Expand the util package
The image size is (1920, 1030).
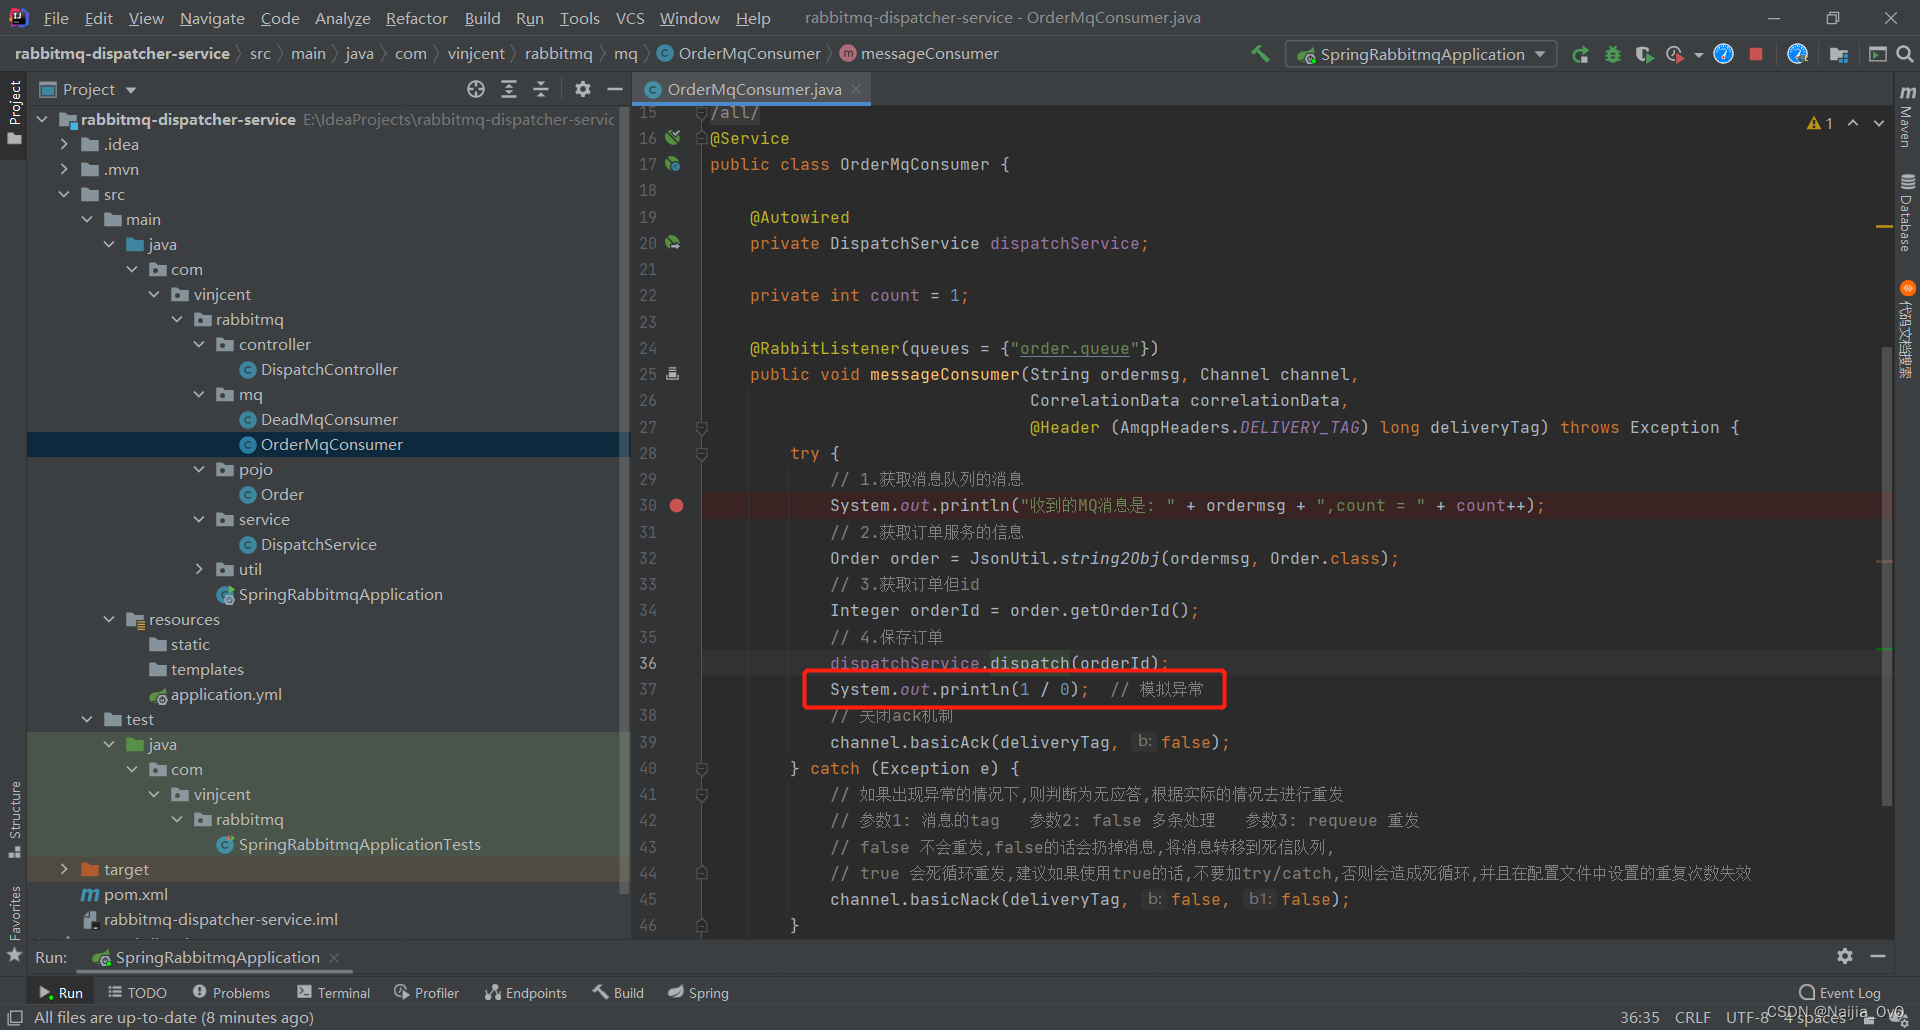[x=199, y=569]
